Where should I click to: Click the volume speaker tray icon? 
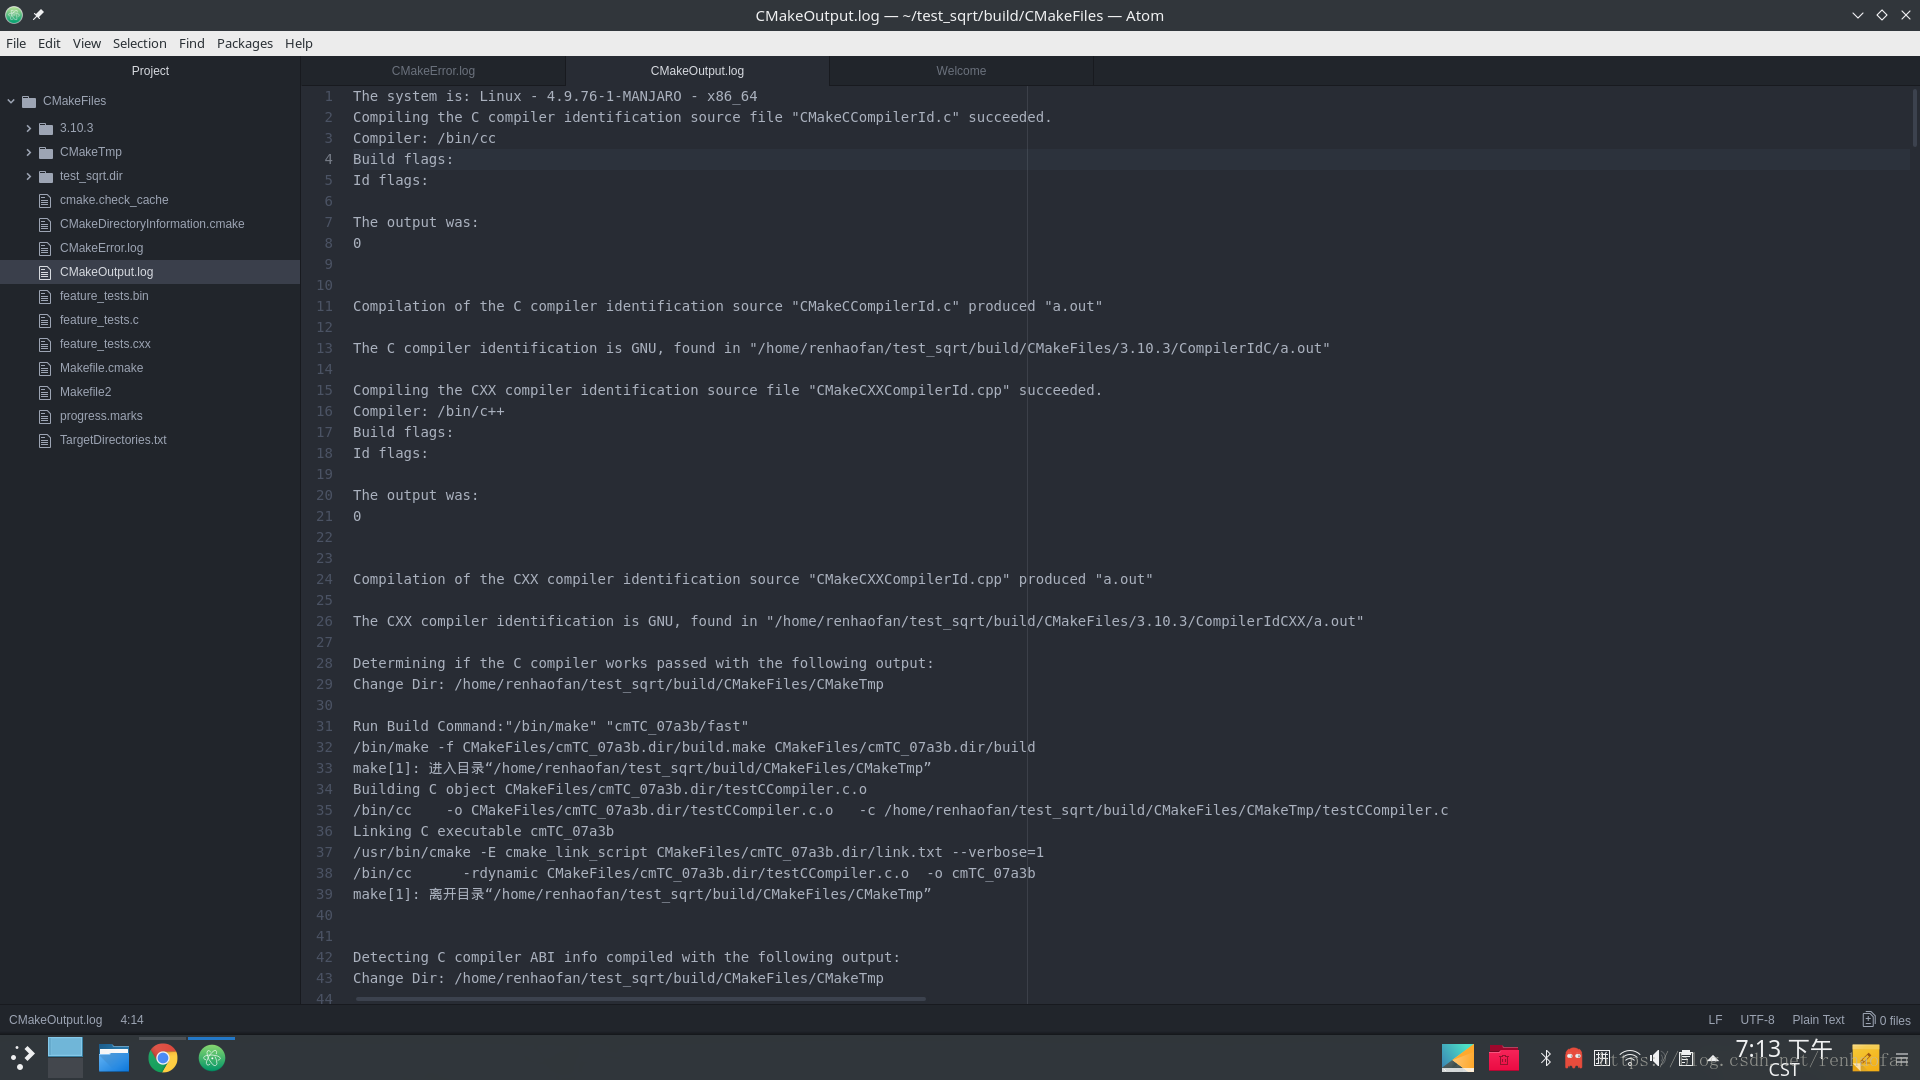[x=1656, y=1058]
